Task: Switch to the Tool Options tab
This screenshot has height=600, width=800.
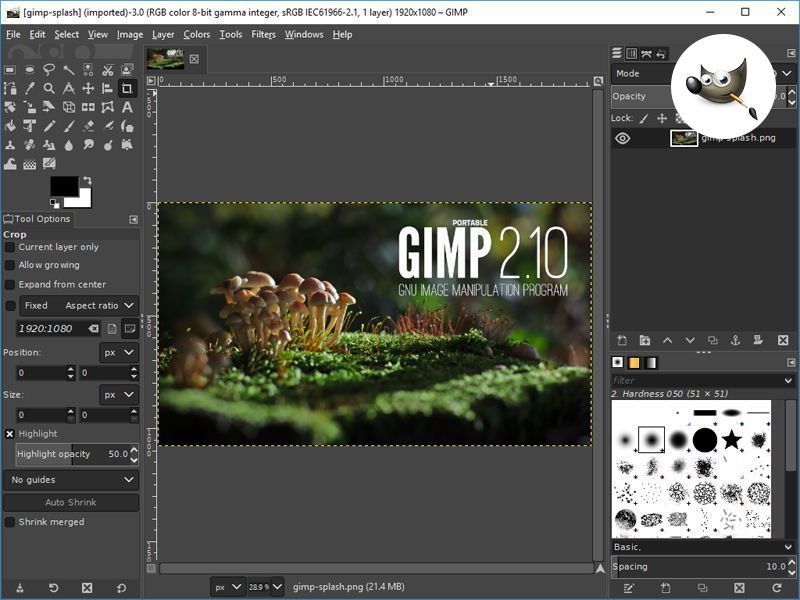Action: [x=37, y=219]
